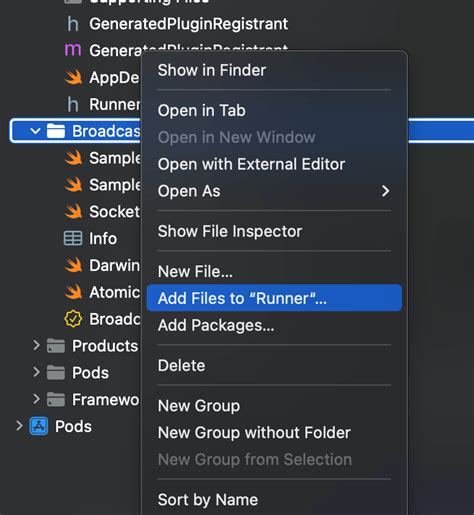Collapse the Broadcast folder group
This screenshot has height=515, width=474.
point(35,131)
